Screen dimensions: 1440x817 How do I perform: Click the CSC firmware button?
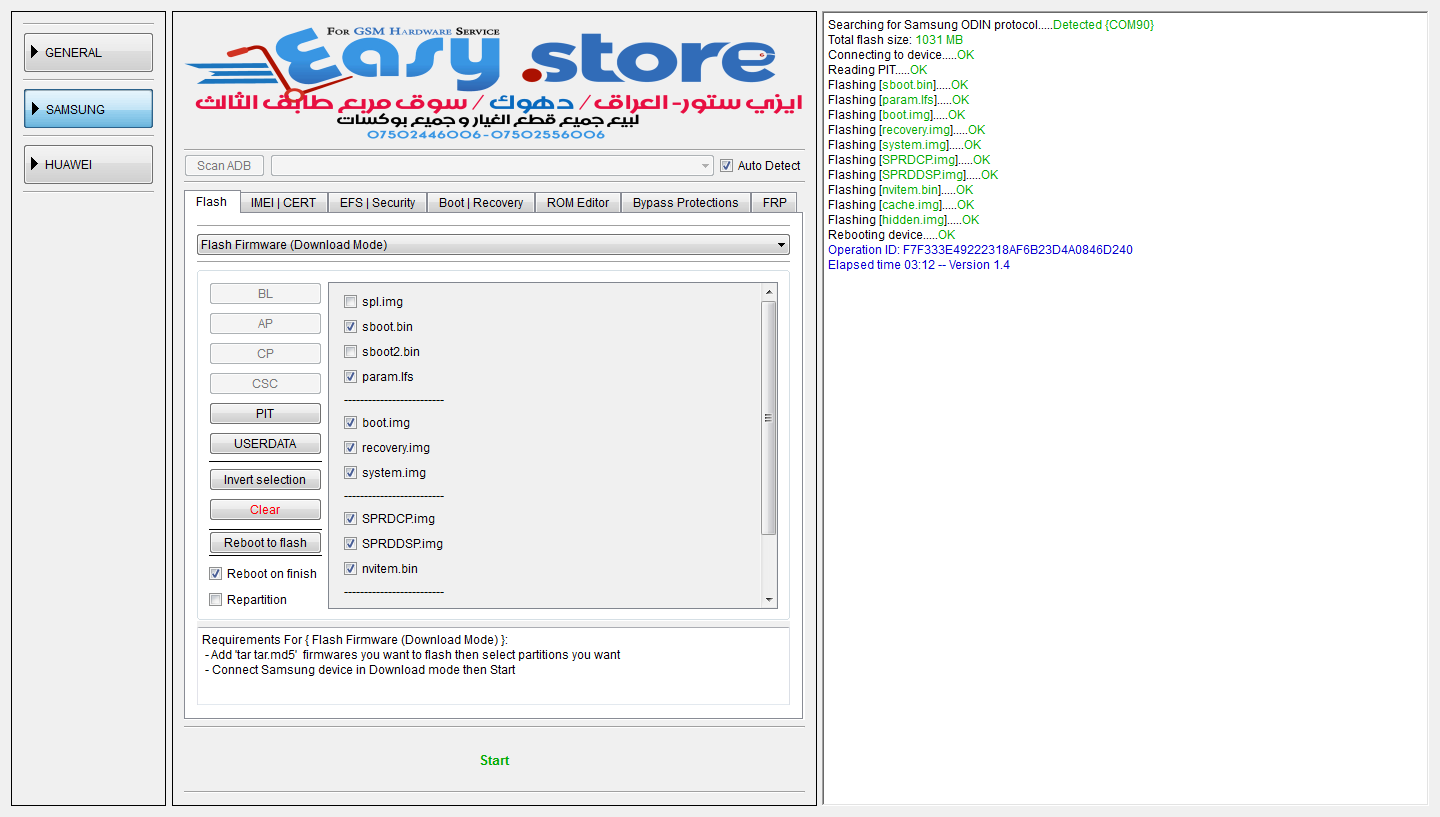[265, 384]
